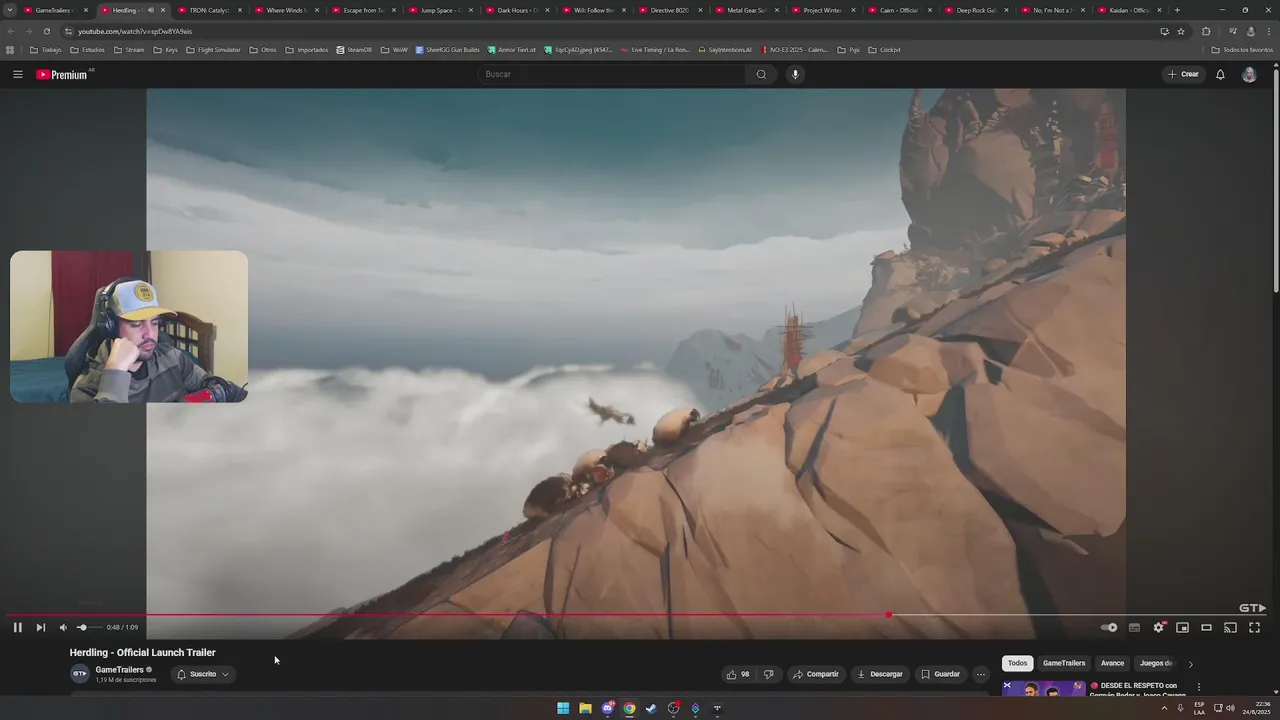Open the Armor Tier List bookmark
The height and width of the screenshot is (720, 1280).
(511, 50)
